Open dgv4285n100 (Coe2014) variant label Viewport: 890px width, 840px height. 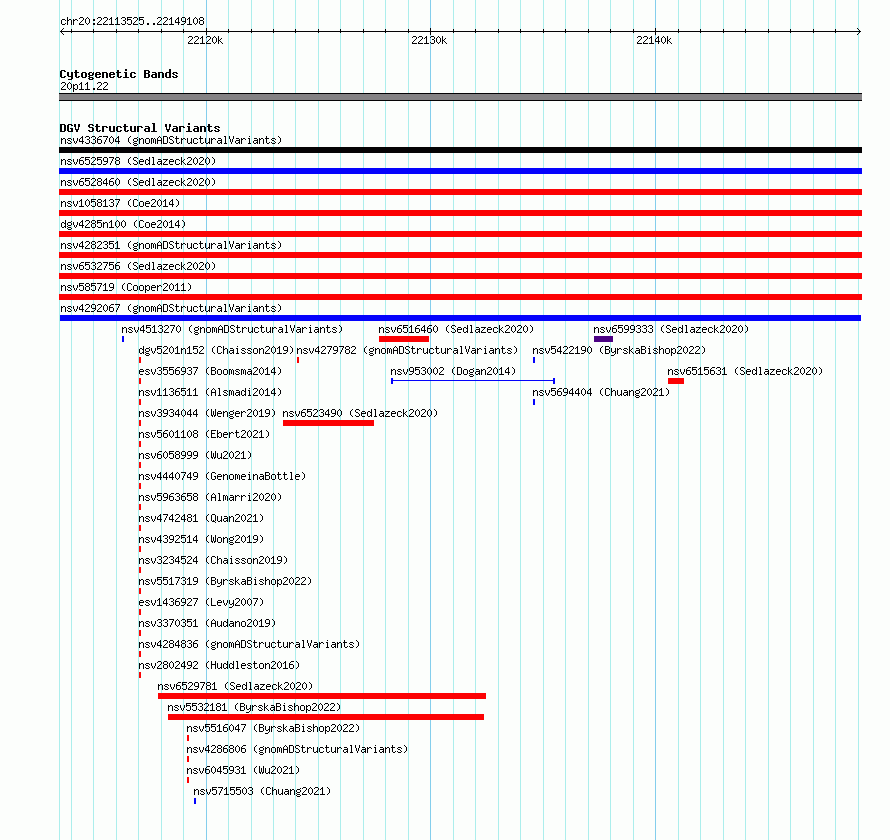tap(123, 224)
